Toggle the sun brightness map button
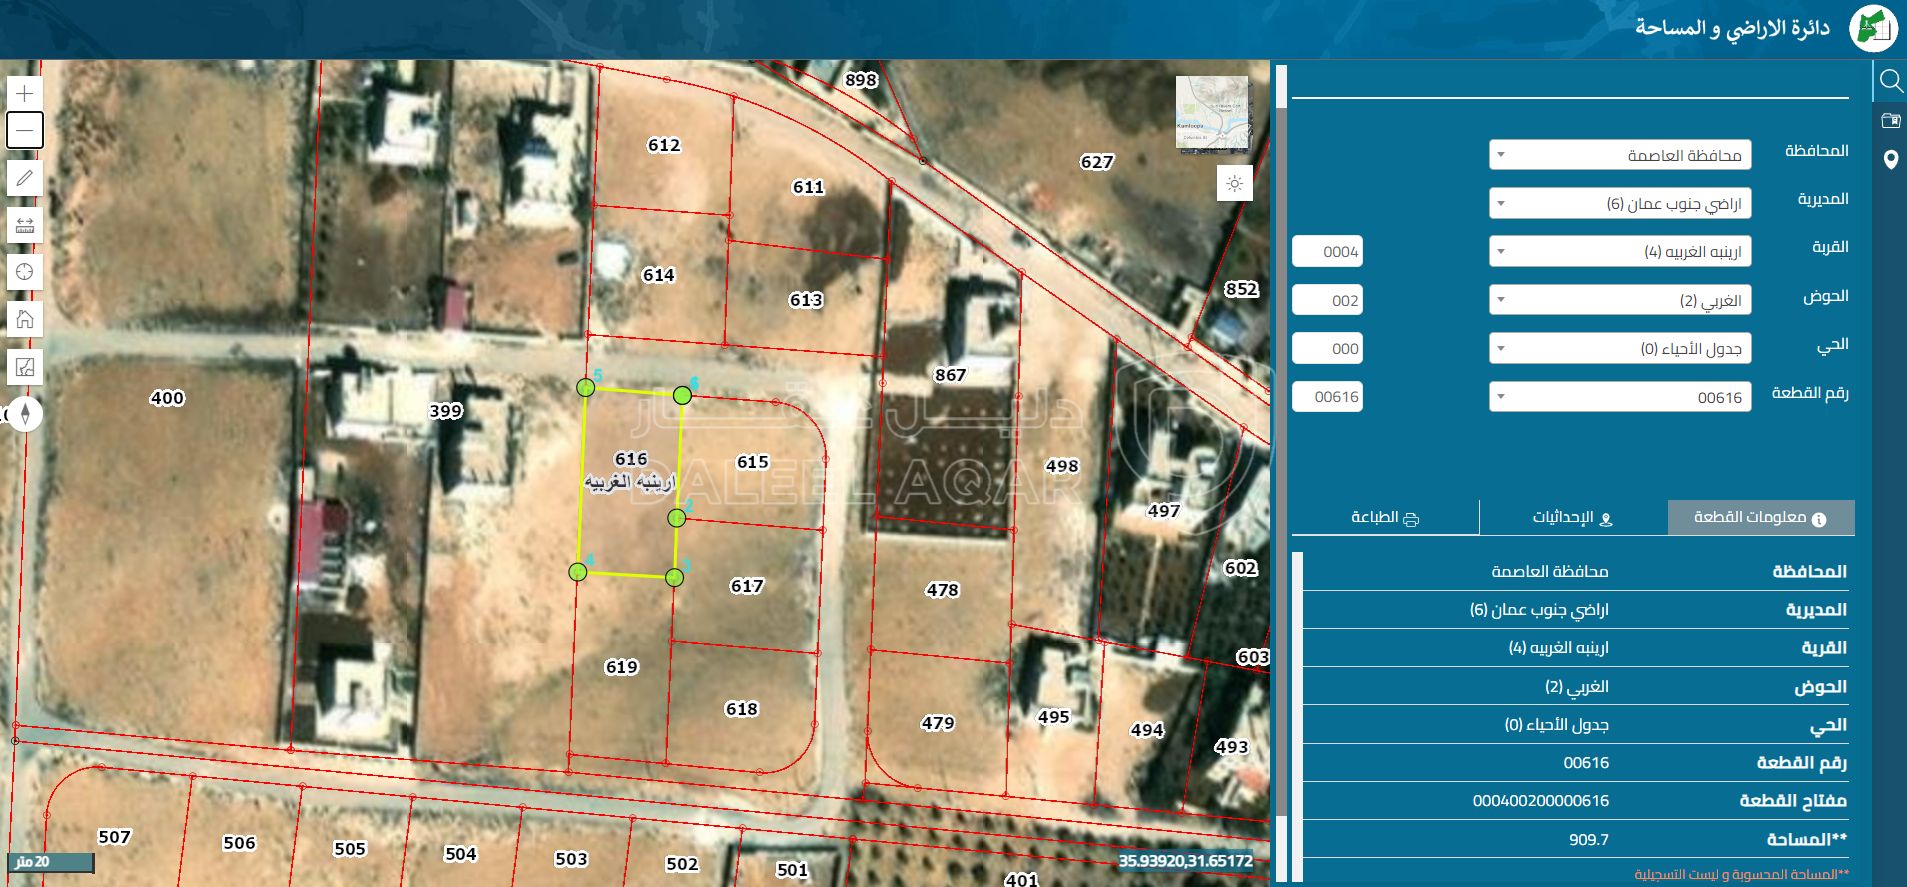Screen dimensions: 1907x887 tap(1234, 184)
